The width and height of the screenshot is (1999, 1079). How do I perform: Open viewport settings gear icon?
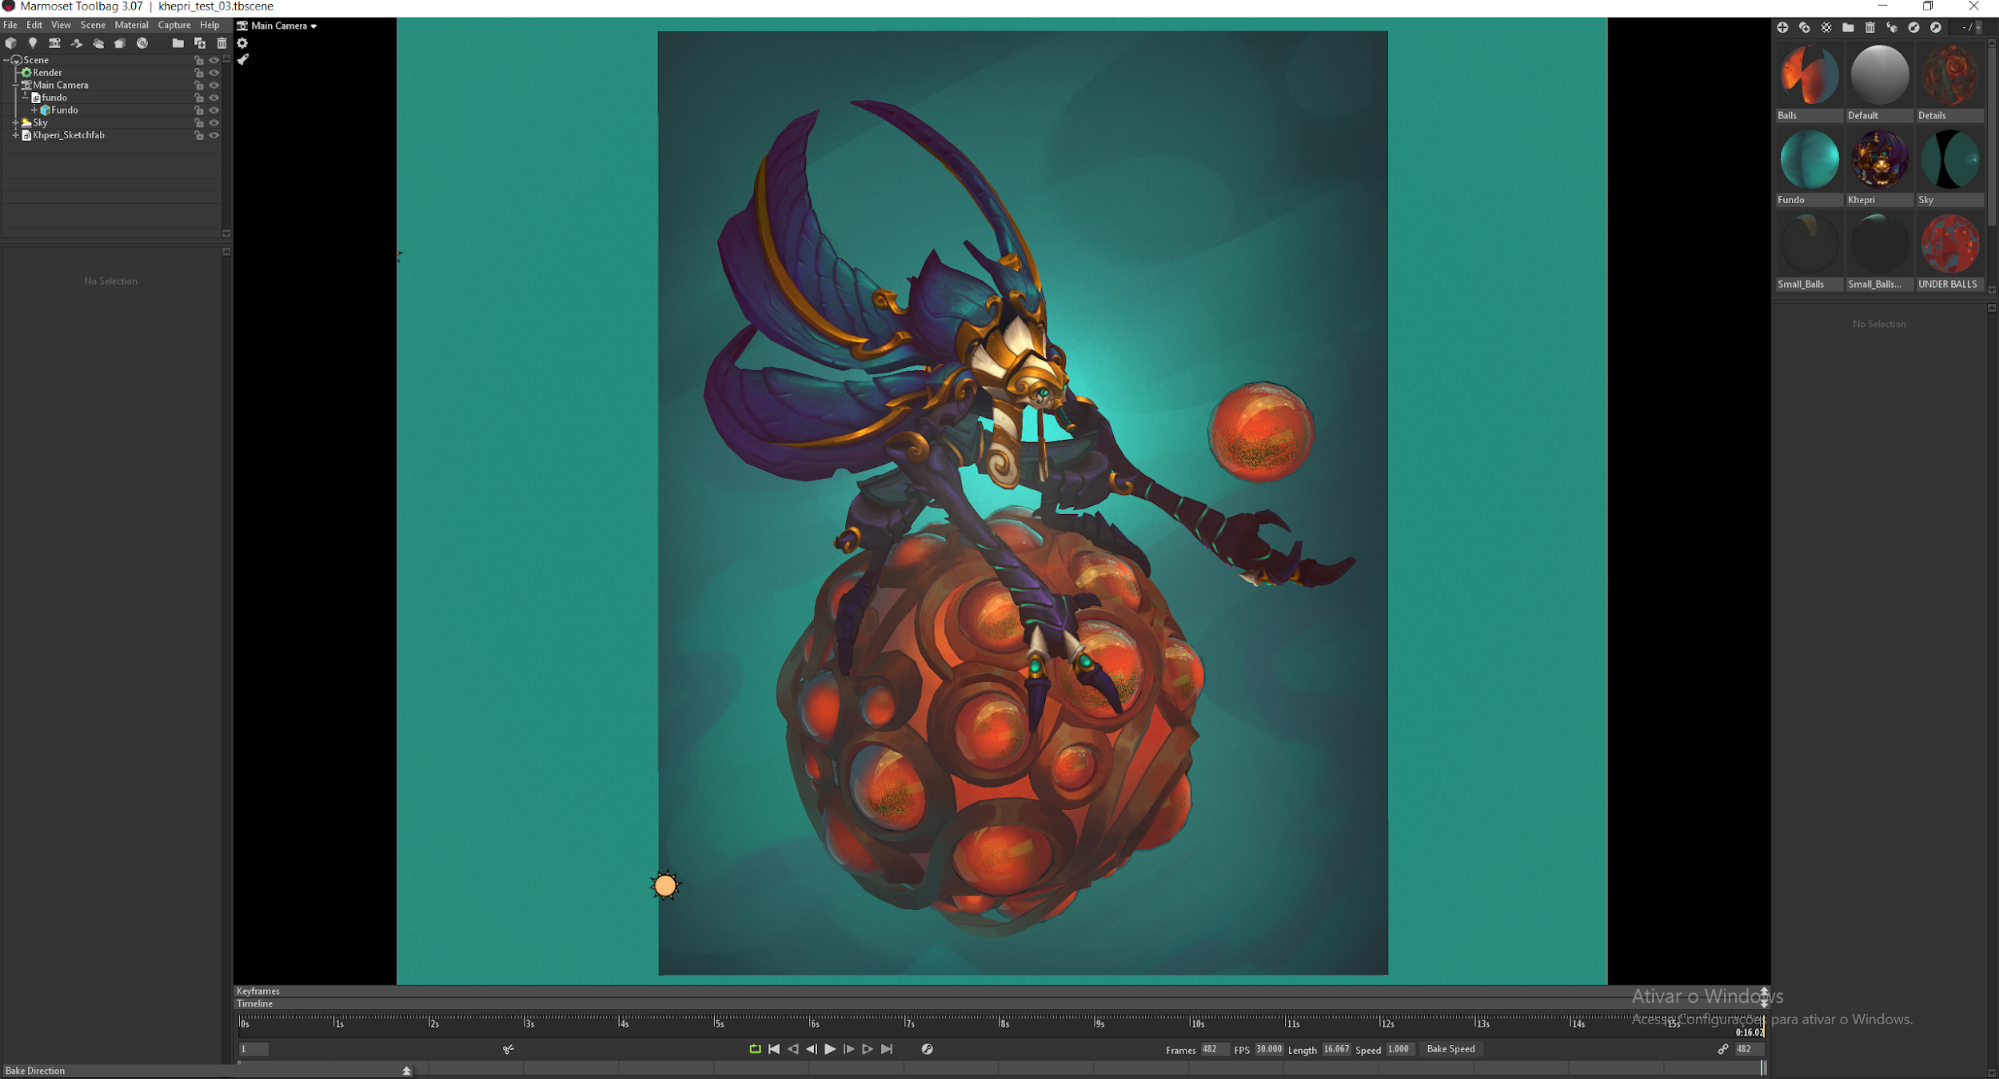pyautogui.click(x=242, y=43)
